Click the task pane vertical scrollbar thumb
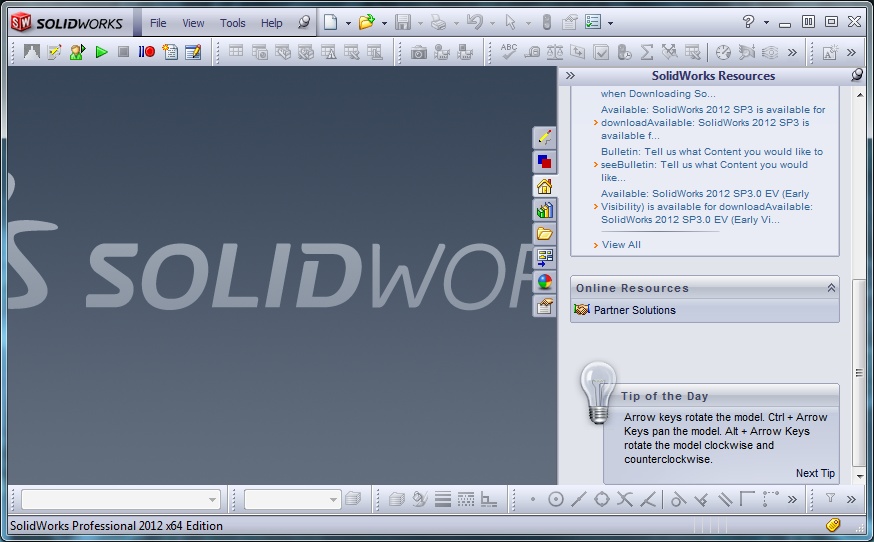The width and height of the screenshot is (874, 542). point(859,372)
